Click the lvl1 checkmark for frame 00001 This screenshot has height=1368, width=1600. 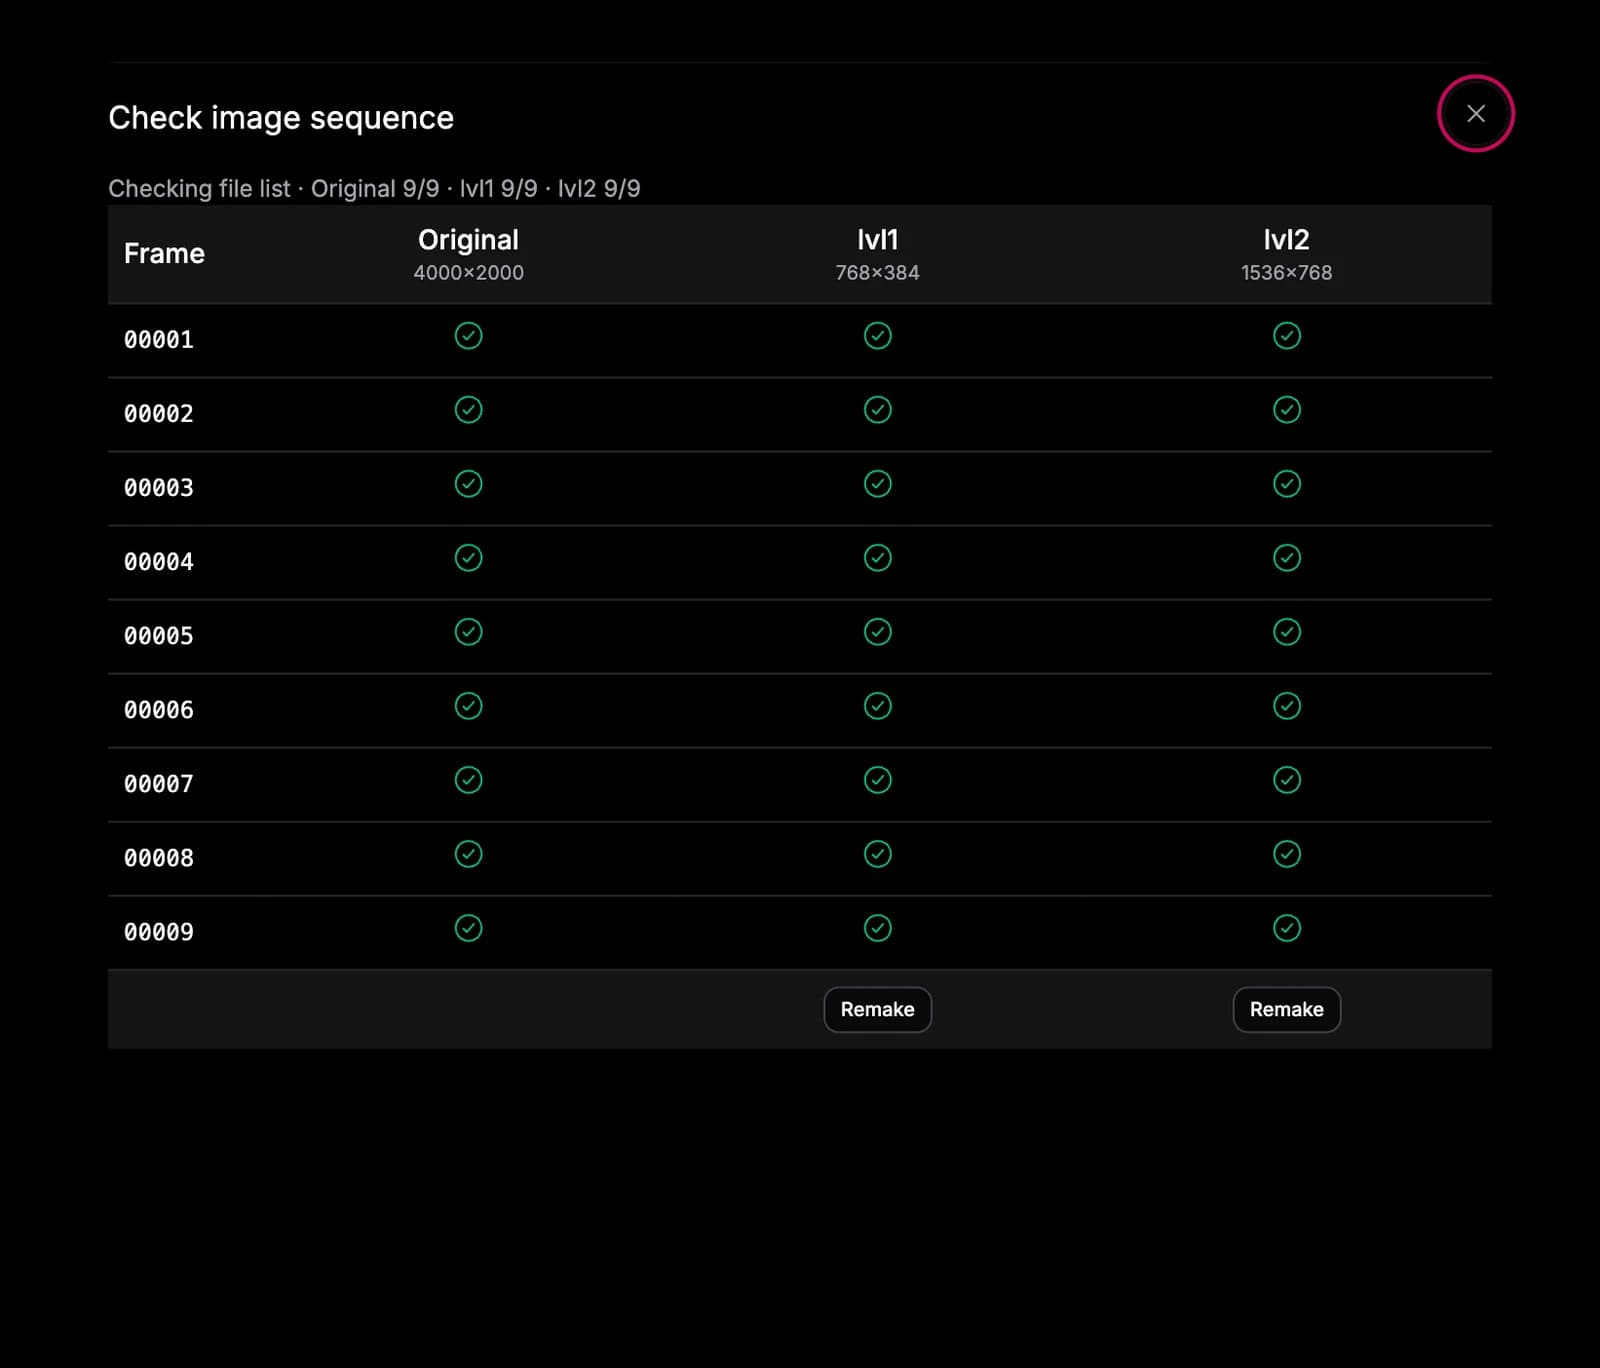click(x=877, y=336)
